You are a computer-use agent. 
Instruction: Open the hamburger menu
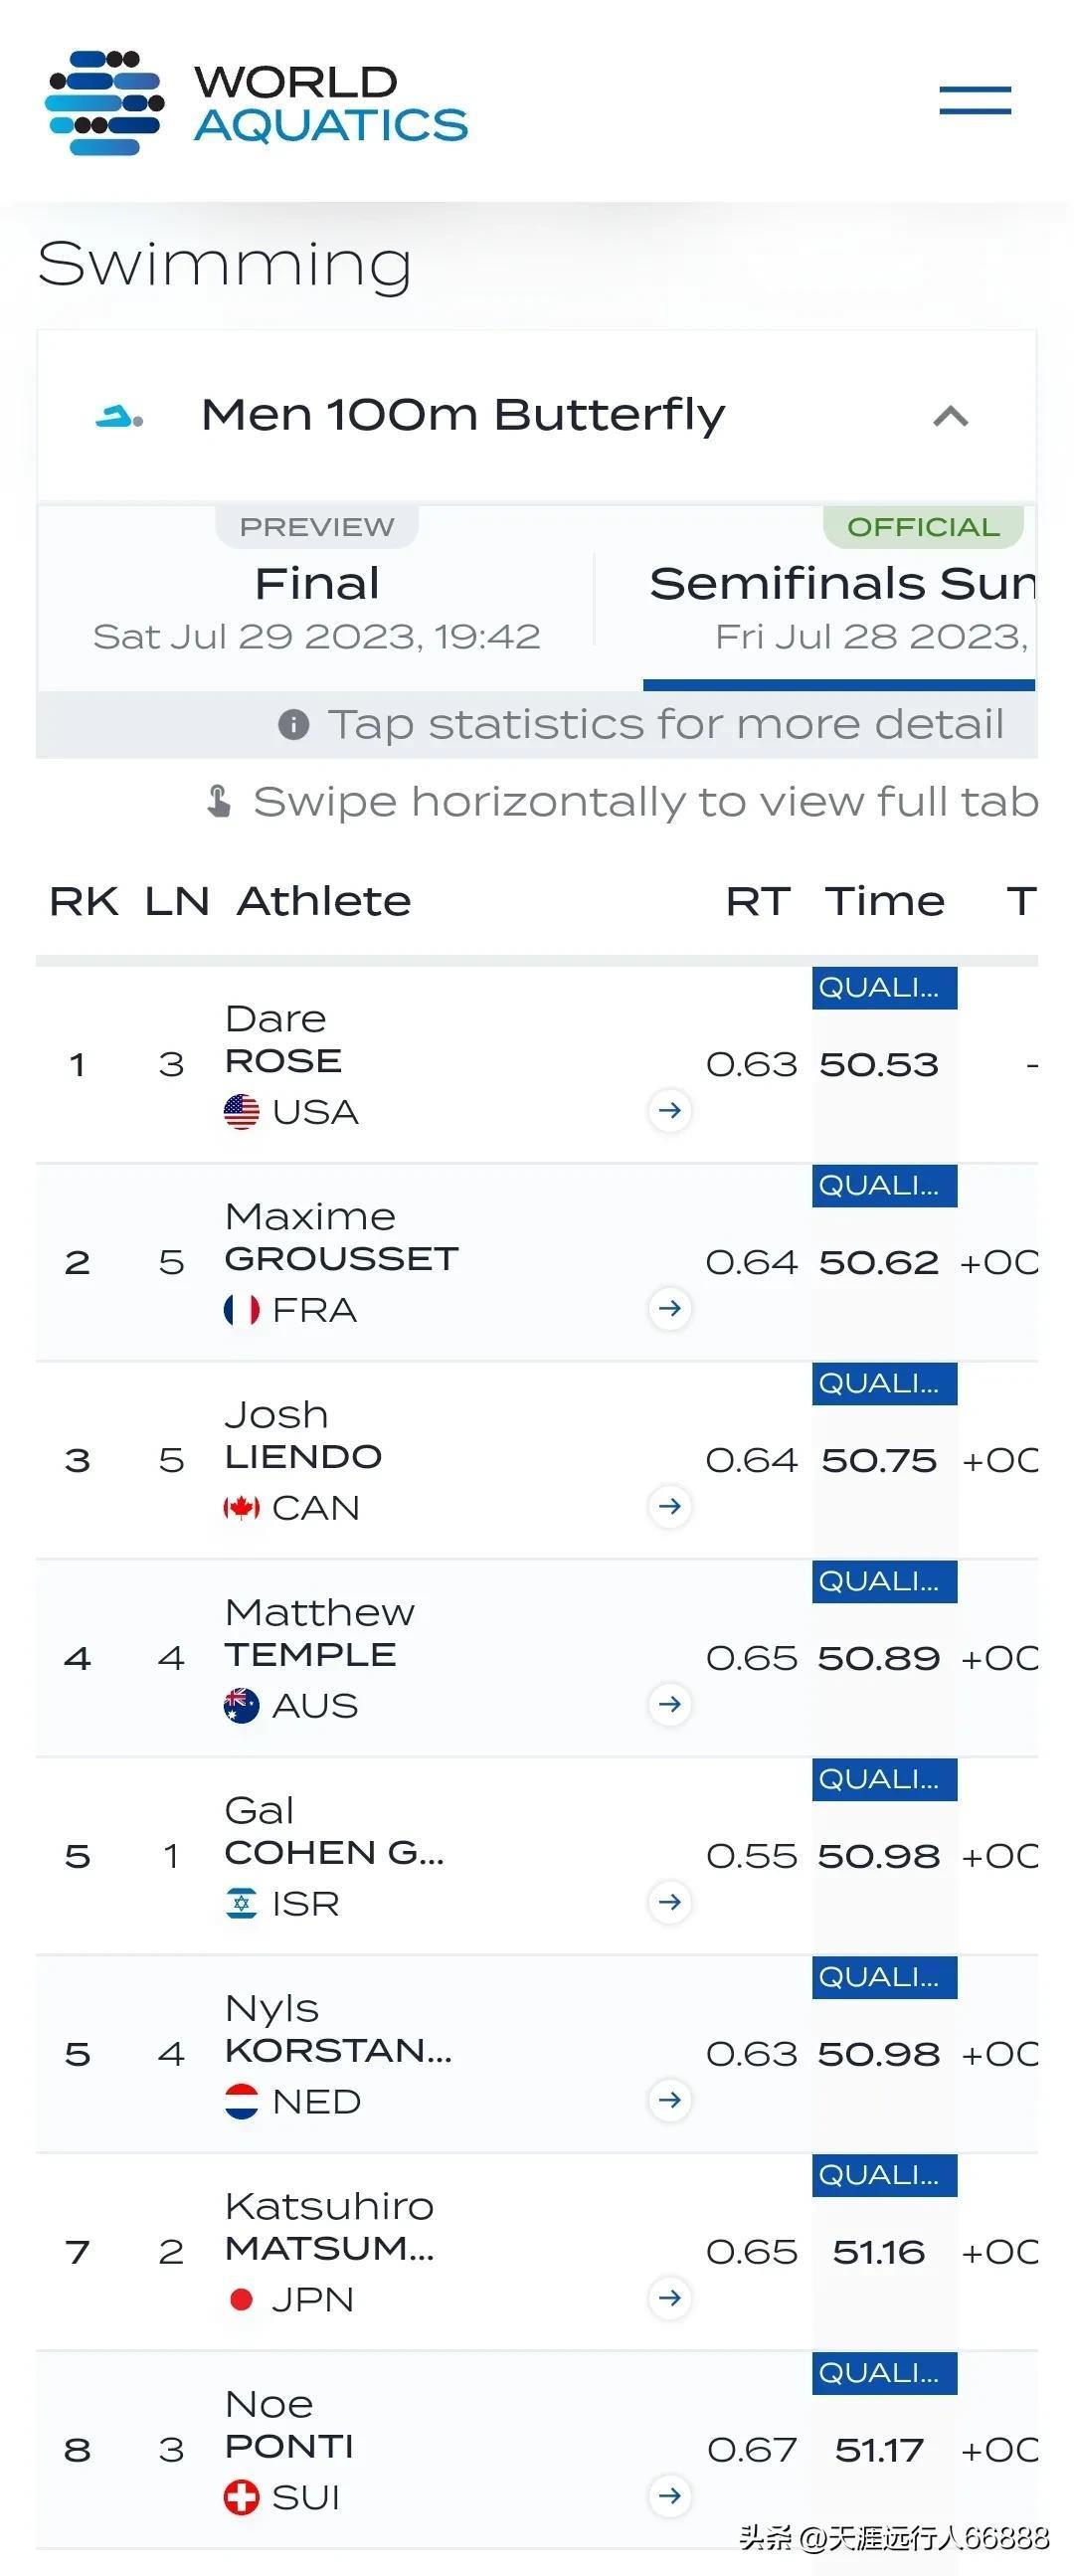[x=975, y=100]
